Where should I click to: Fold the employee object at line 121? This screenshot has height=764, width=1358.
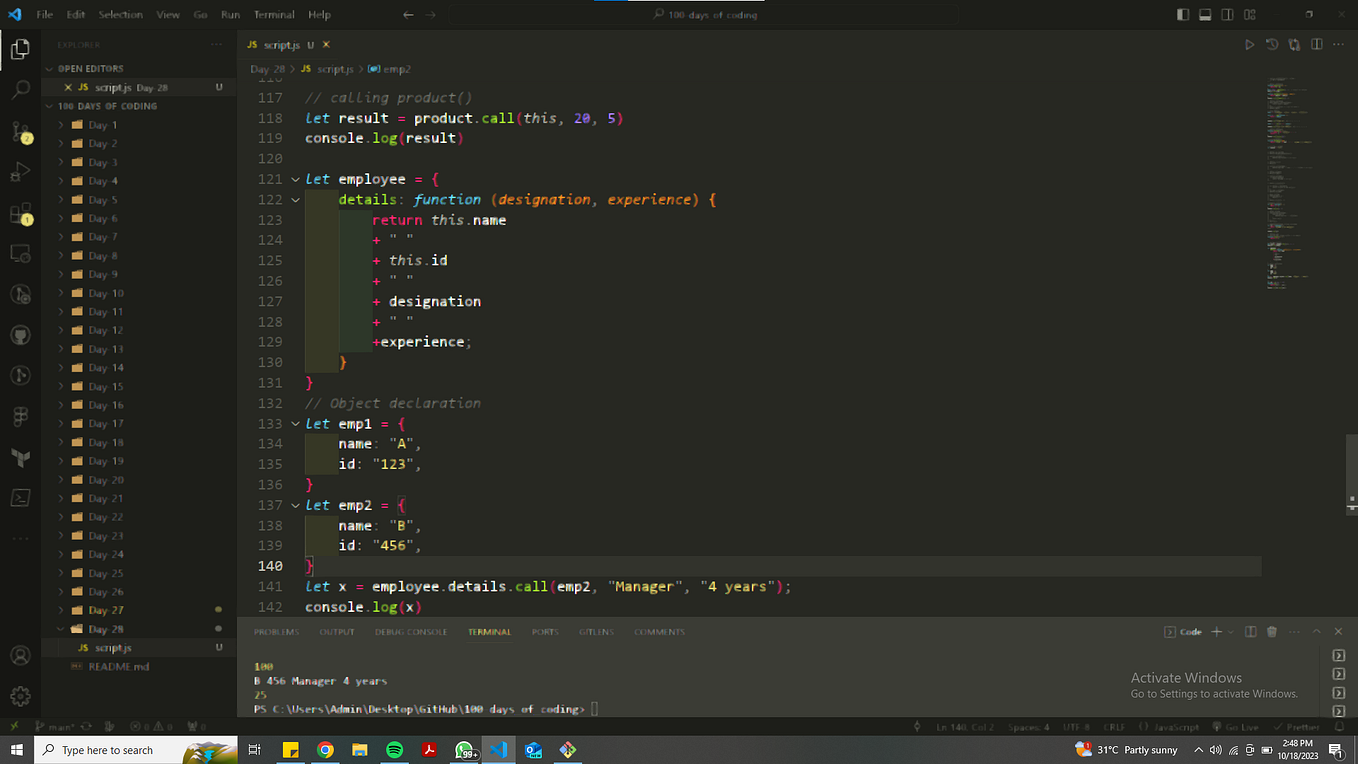click(x=295, y=179)
